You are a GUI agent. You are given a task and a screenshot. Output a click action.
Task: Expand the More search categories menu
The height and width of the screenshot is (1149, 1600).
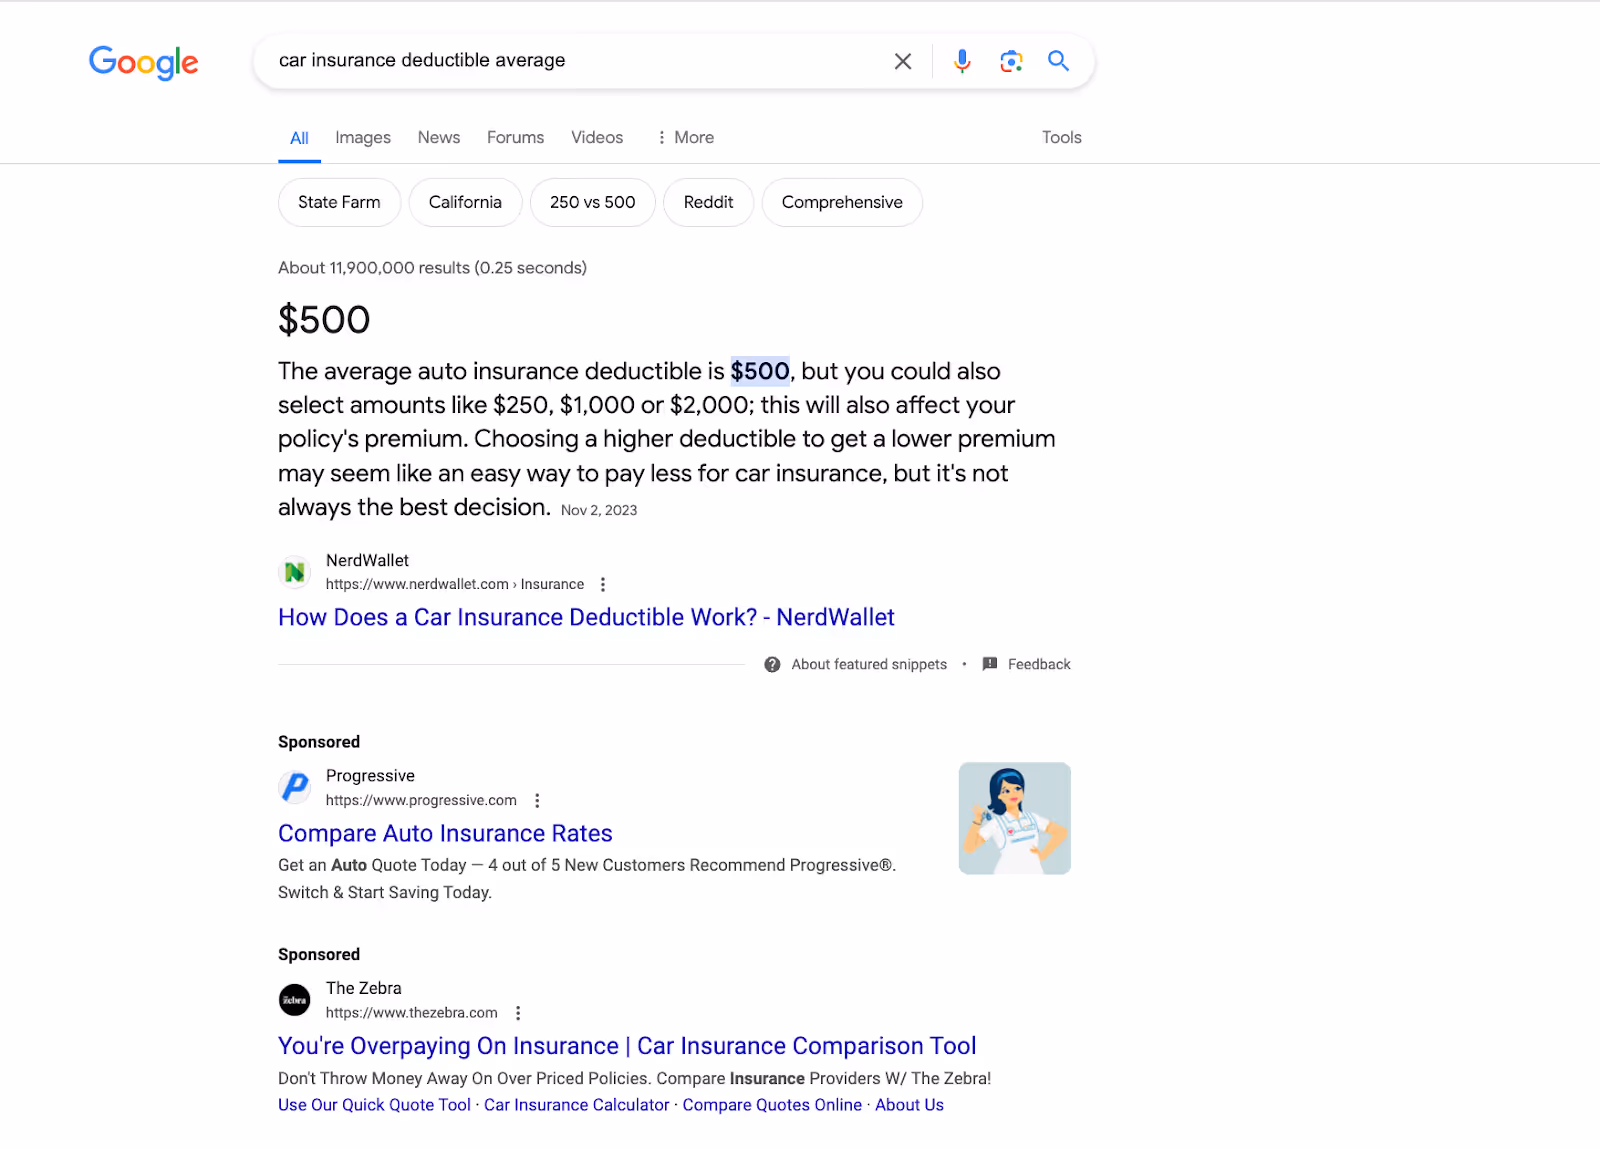click(685, 137)
